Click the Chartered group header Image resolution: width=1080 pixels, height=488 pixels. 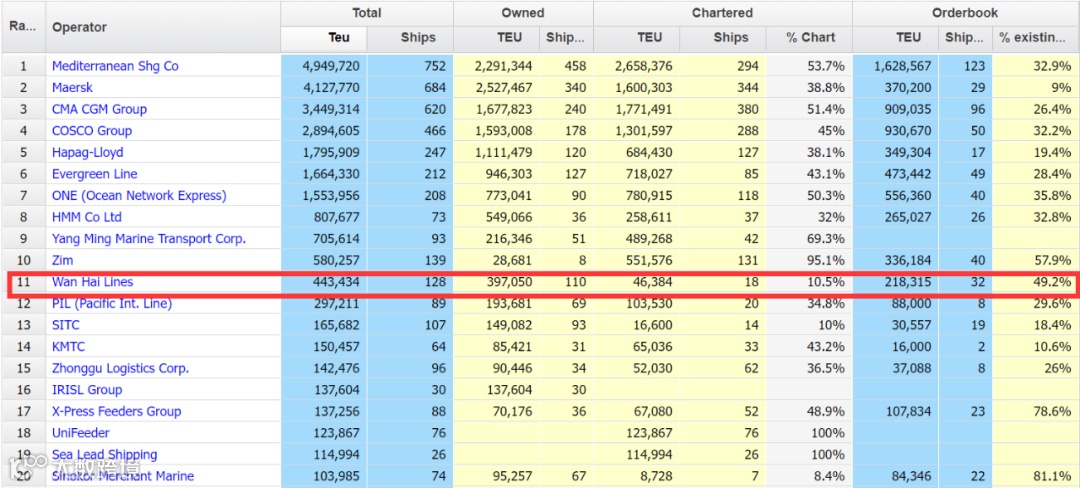[x=723, y=13]
